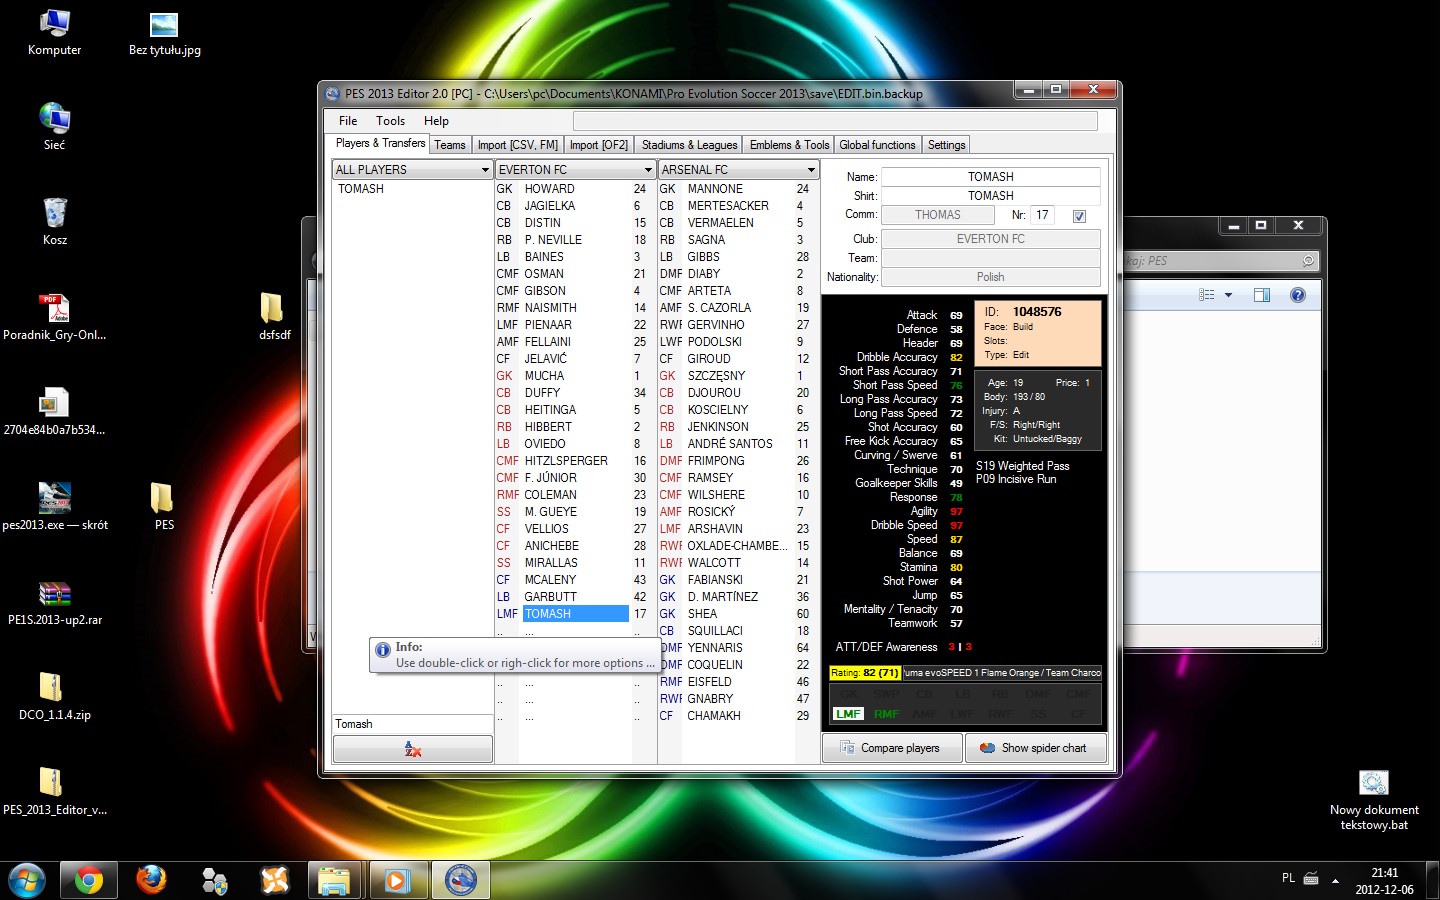
Task: Toggle the RMF position
Action: pos(886,714)
